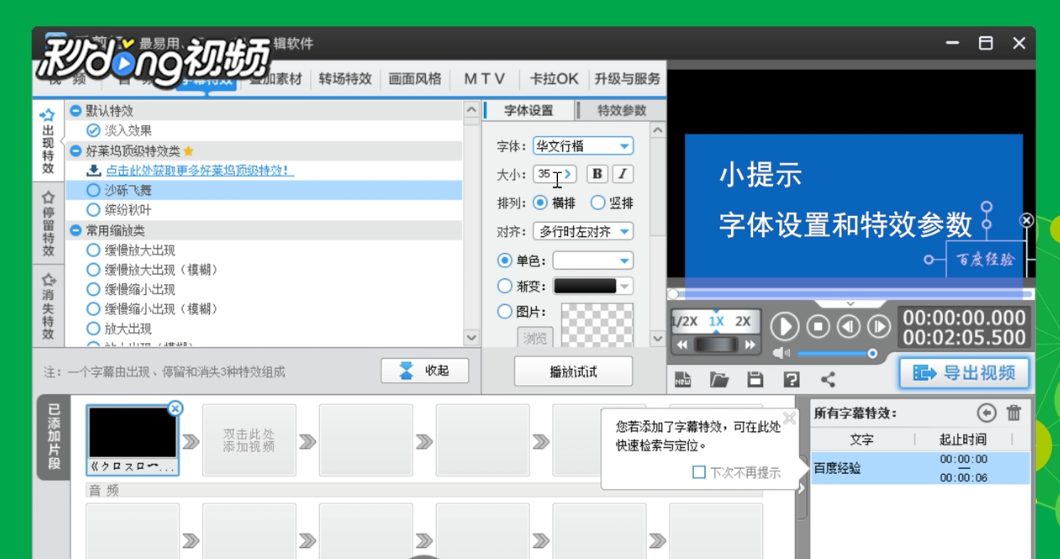Click the 浏览 browse button
The width and height of the screenshot is (1060, 559).
[535, 337]
